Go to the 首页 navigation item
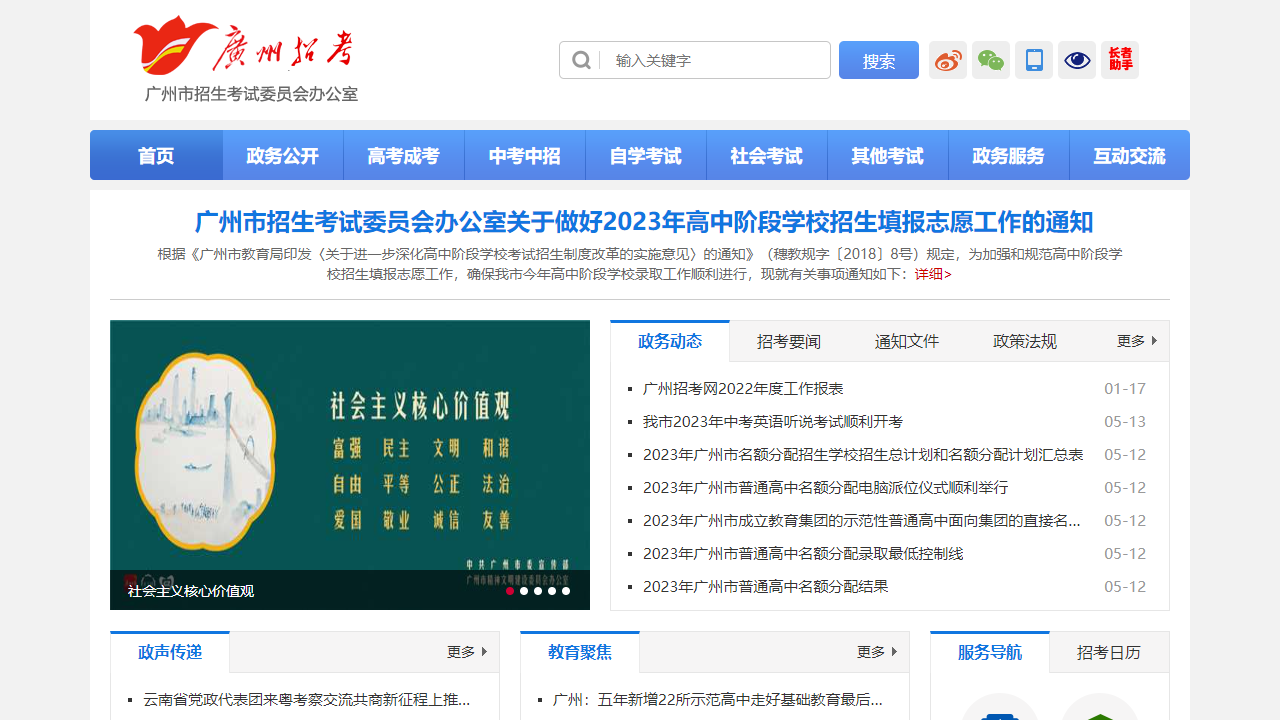 [156, 155]
